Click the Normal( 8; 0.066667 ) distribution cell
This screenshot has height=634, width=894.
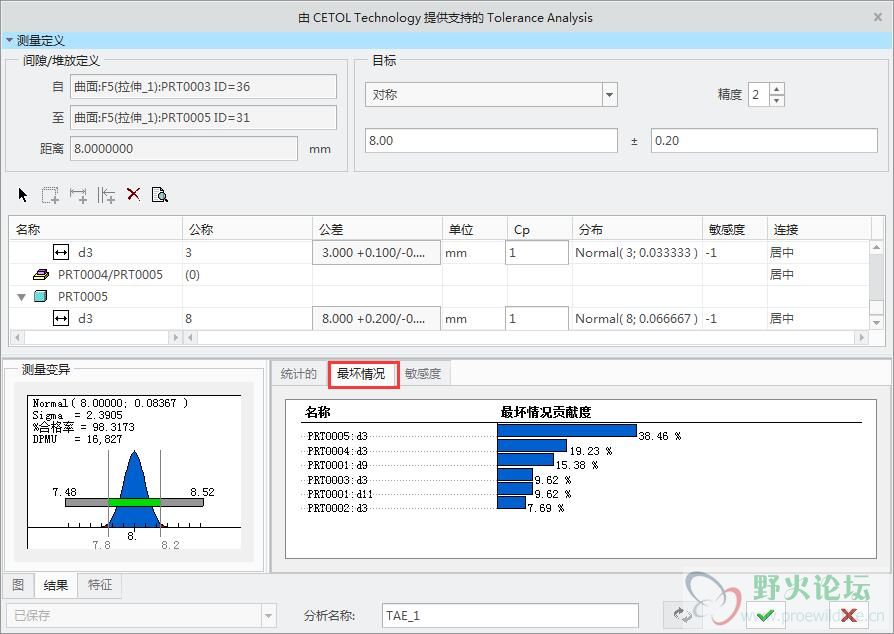pyautogui.click(x=636, y=318)
